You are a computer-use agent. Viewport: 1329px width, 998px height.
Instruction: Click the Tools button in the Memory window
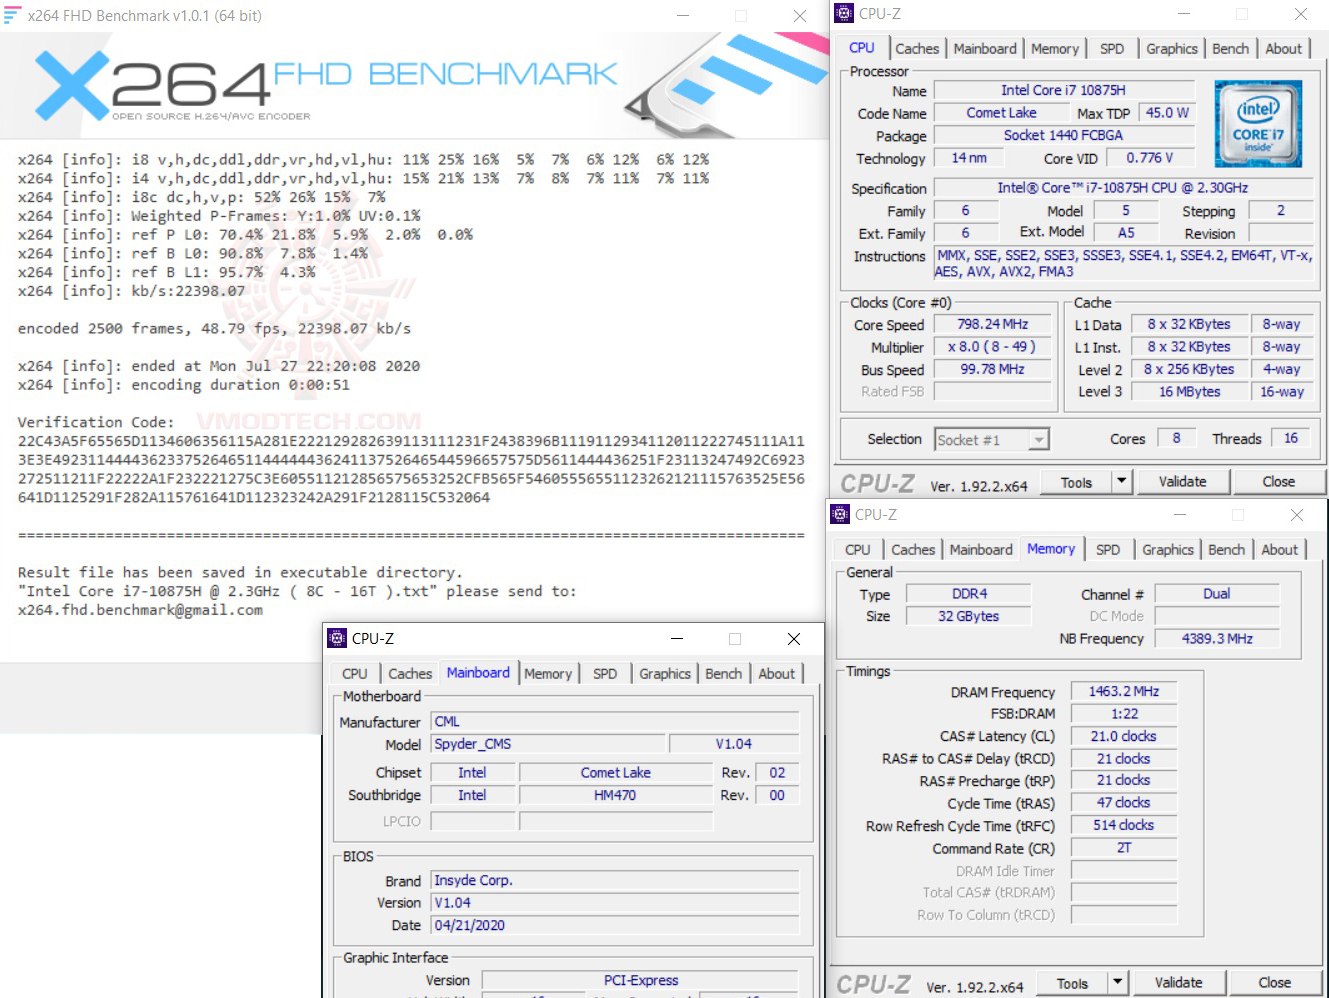click(x=1072, y=983)
